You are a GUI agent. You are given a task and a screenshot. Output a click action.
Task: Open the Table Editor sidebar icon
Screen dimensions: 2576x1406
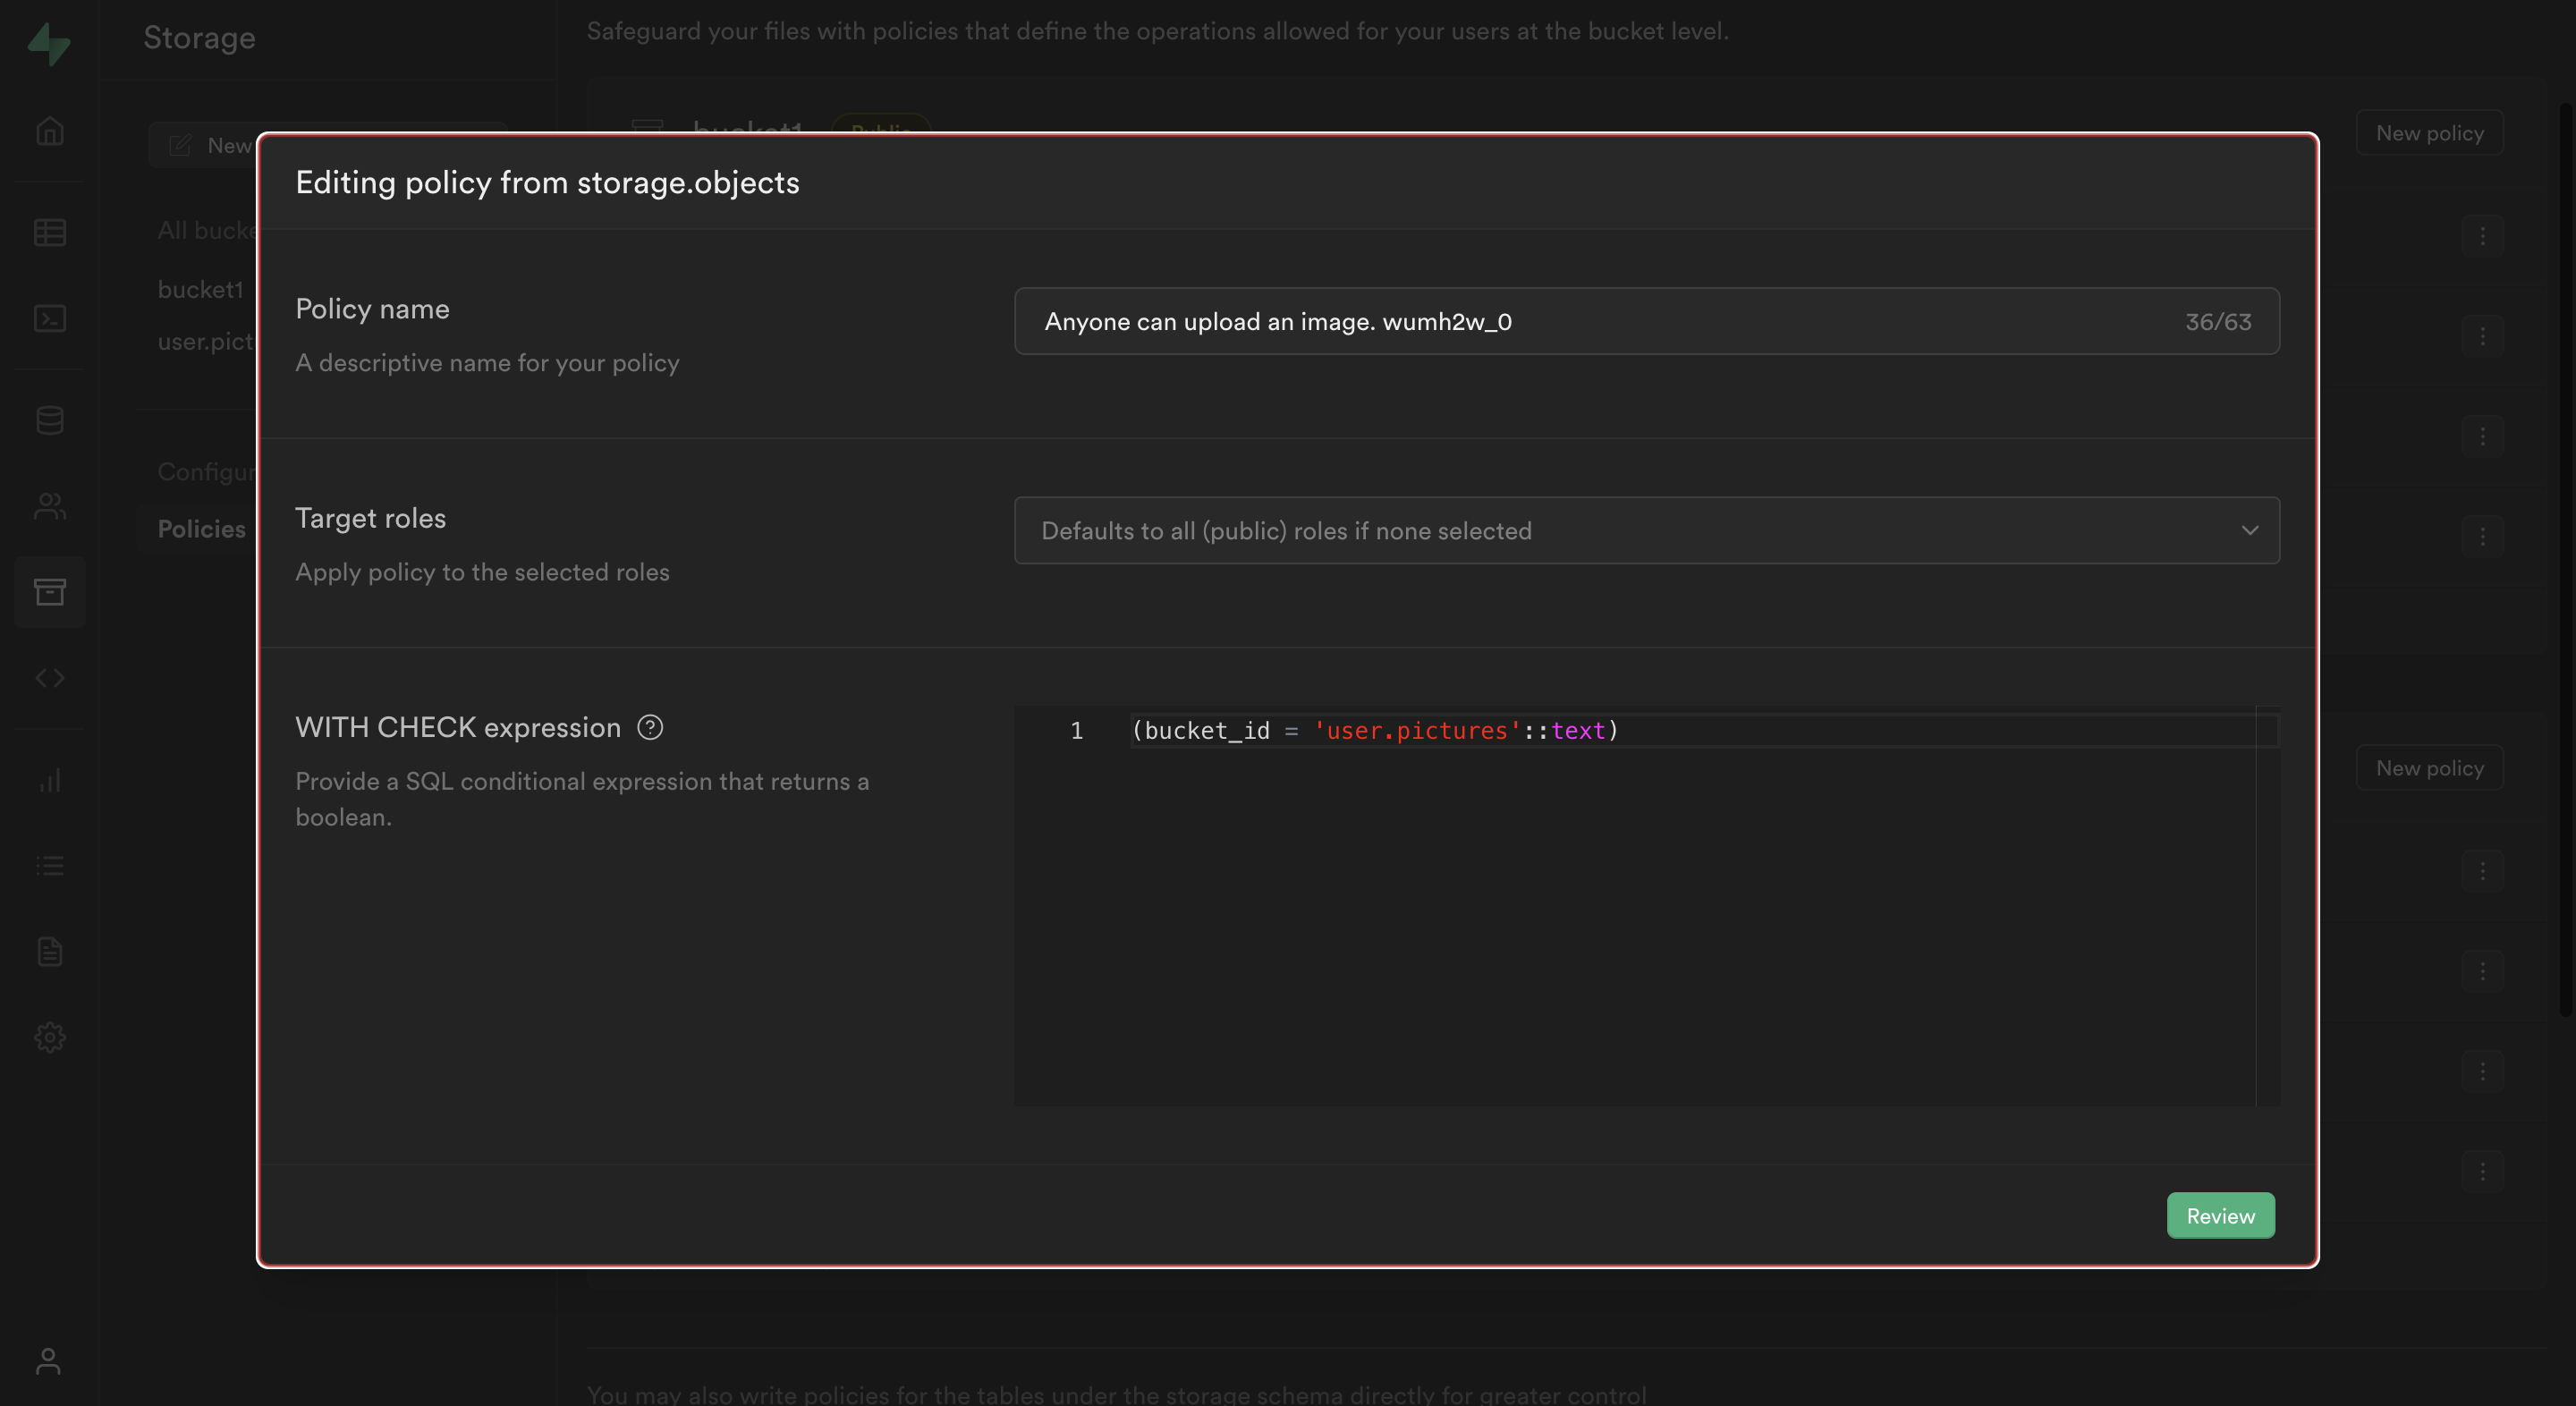[50, 232]
